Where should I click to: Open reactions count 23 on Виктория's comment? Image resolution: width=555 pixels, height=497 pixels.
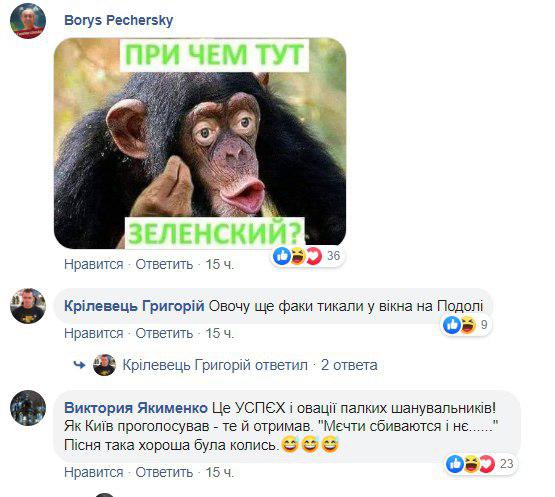[507, 464]
